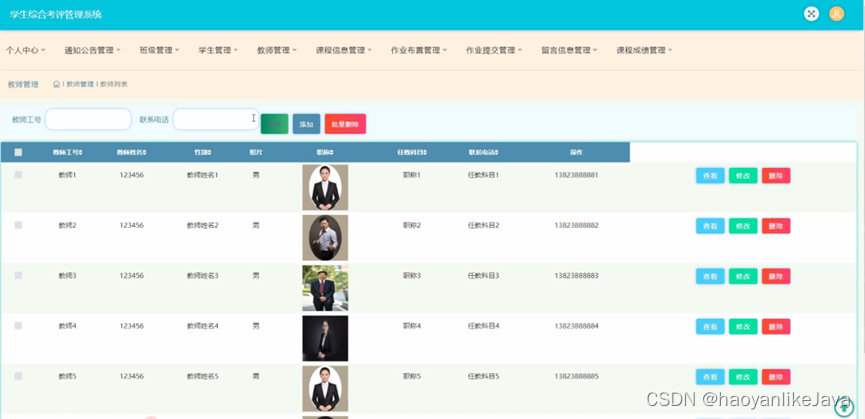
Task: Open photo thumbnail in 教师4 row
Action: (x=325, y=339)
